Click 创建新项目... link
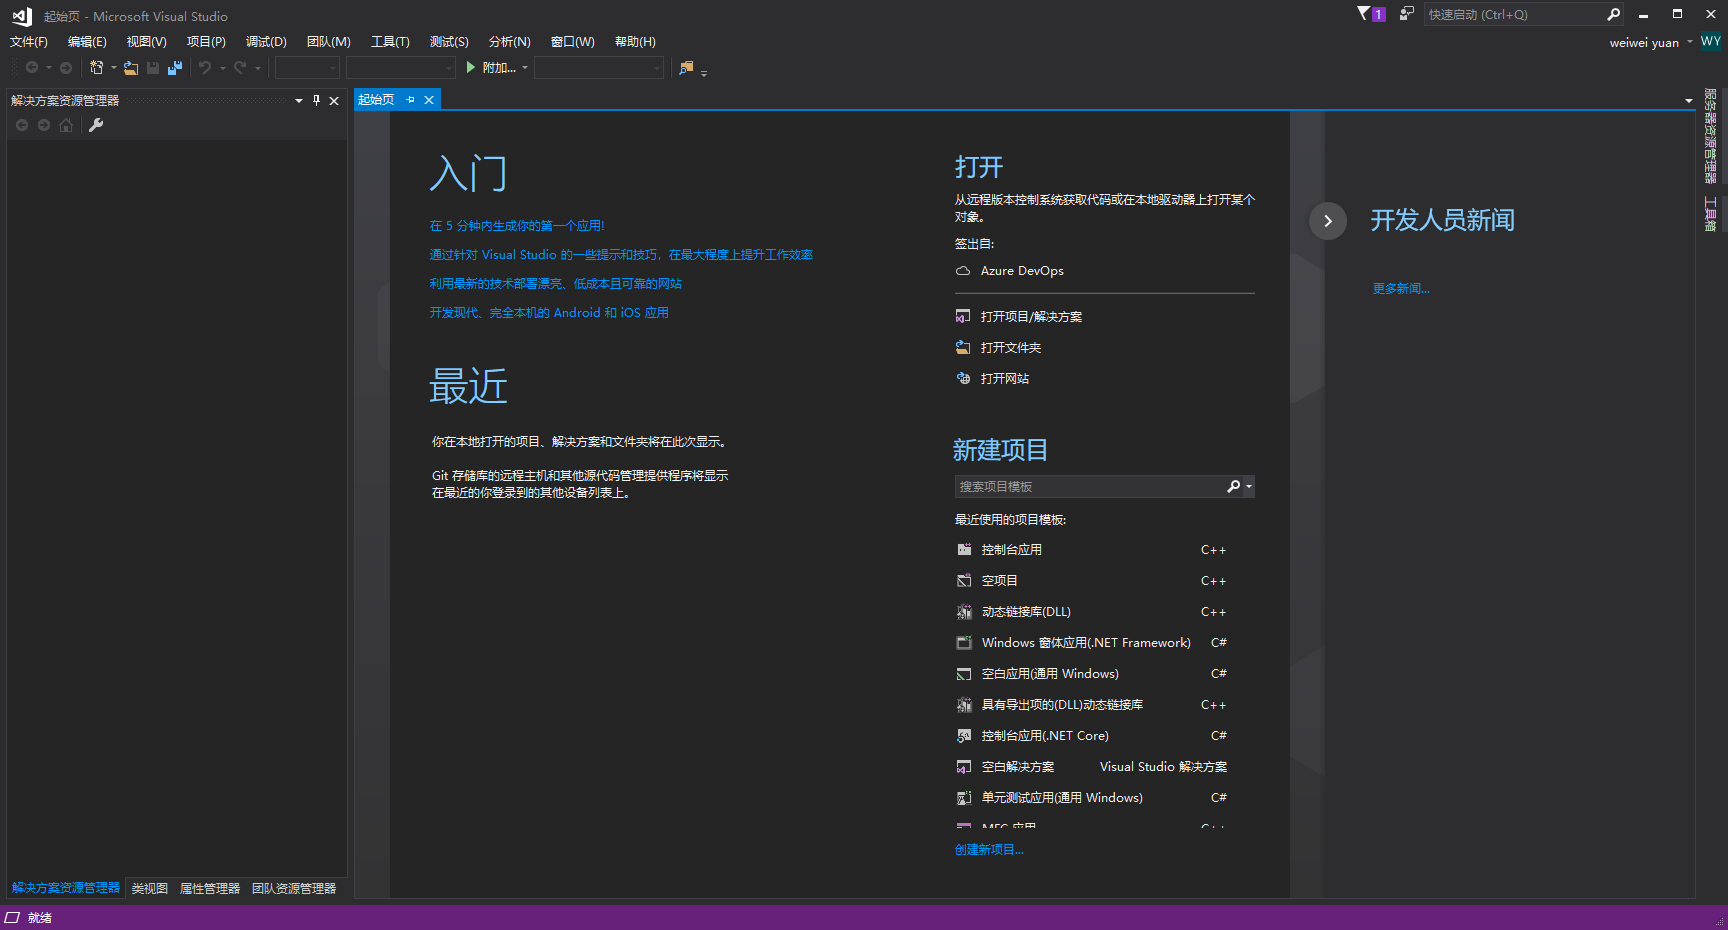This screenshot has height=930, width=1728. coord(989,850)
